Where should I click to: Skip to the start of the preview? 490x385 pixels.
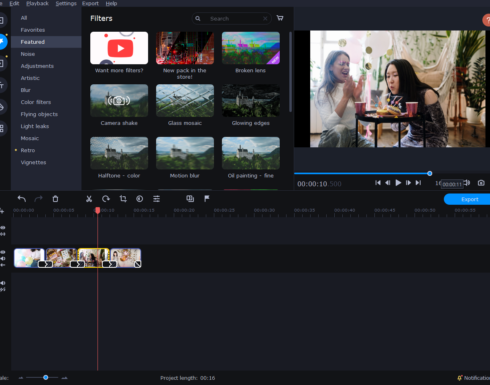(378, 183)
